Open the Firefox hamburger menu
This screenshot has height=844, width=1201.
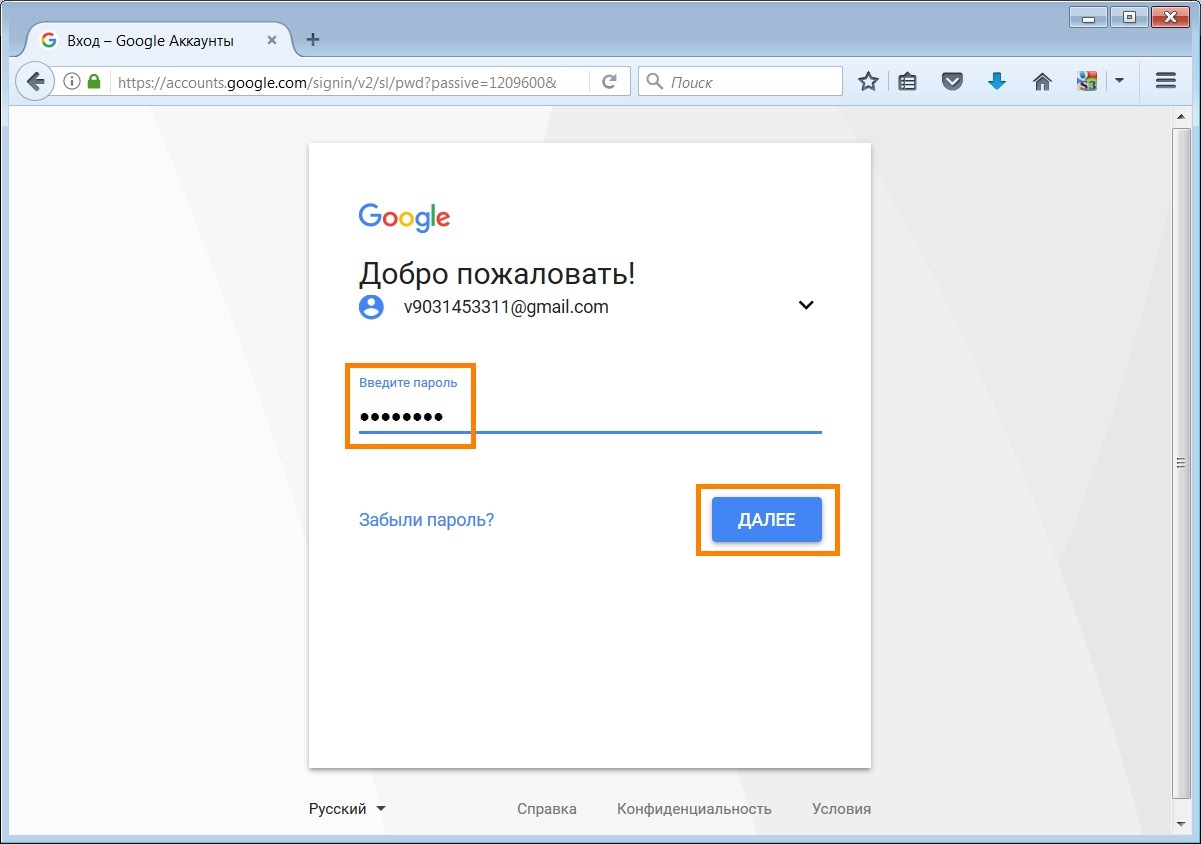pos(1165,81)
